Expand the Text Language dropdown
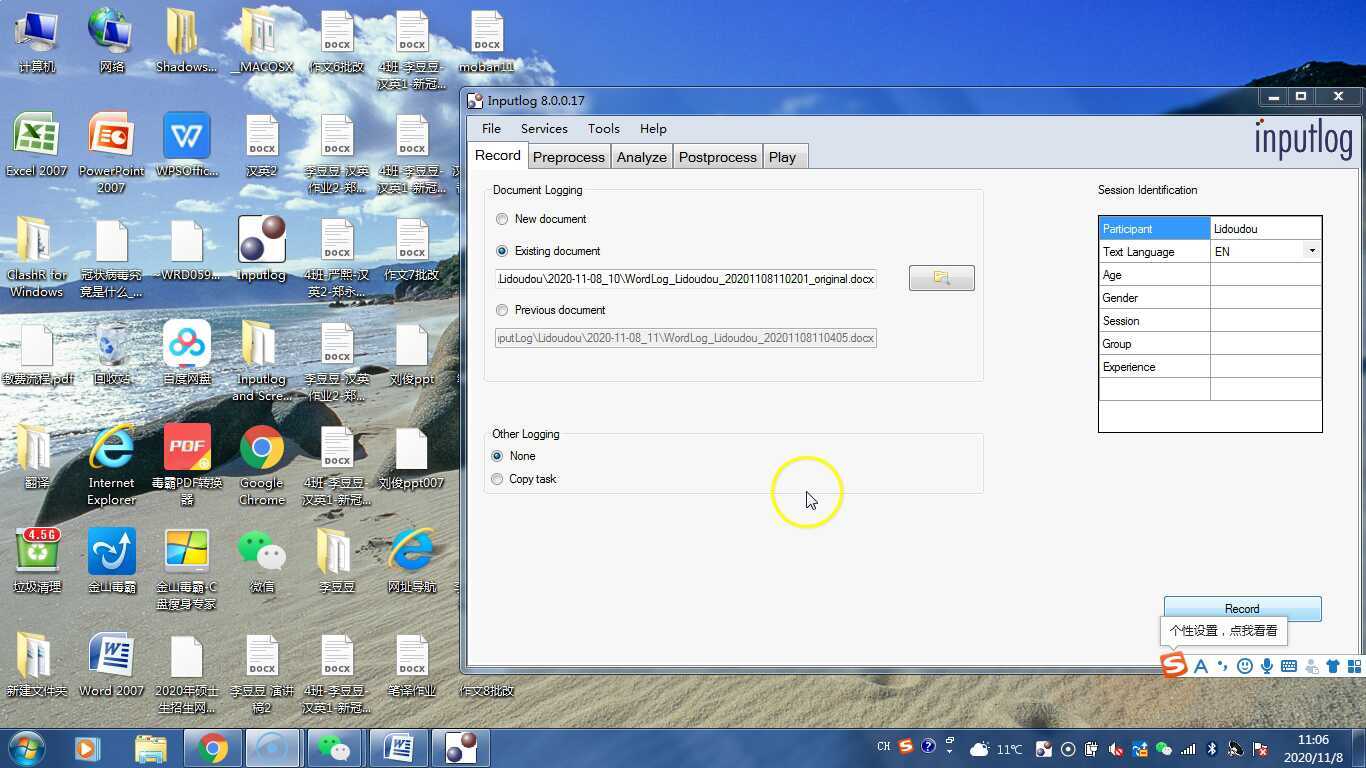This screenshot has width=1366, height=768. pos(1311,251)
